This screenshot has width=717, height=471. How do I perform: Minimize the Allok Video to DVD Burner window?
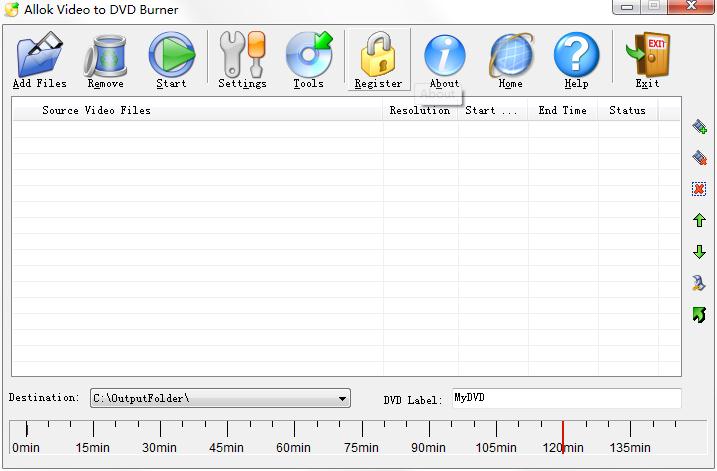point(627,6)
